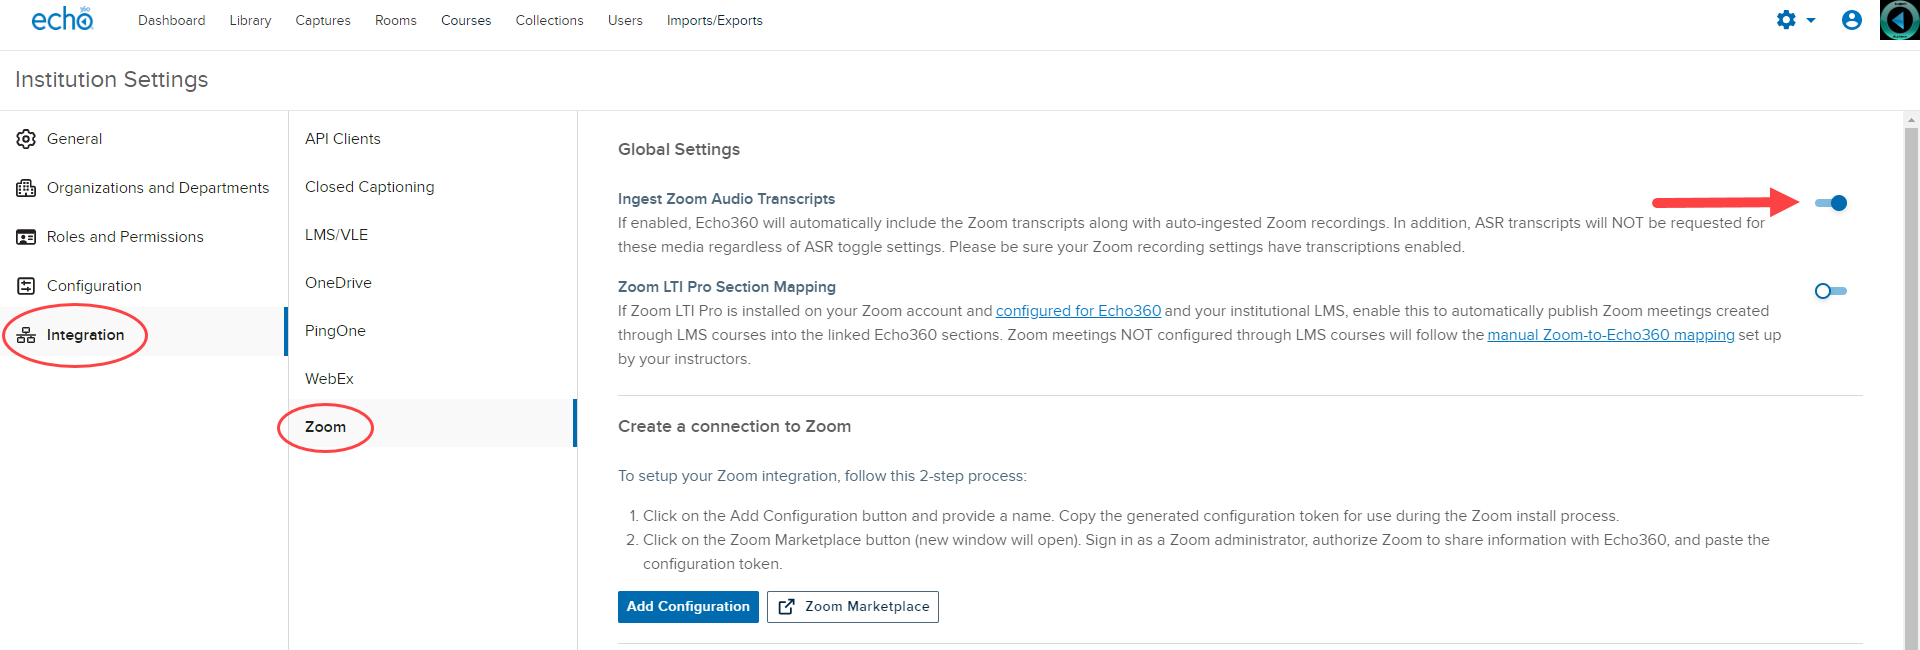Click the scrollbar up arrow
The image size is (1920, 650).
click(1911, 119)
